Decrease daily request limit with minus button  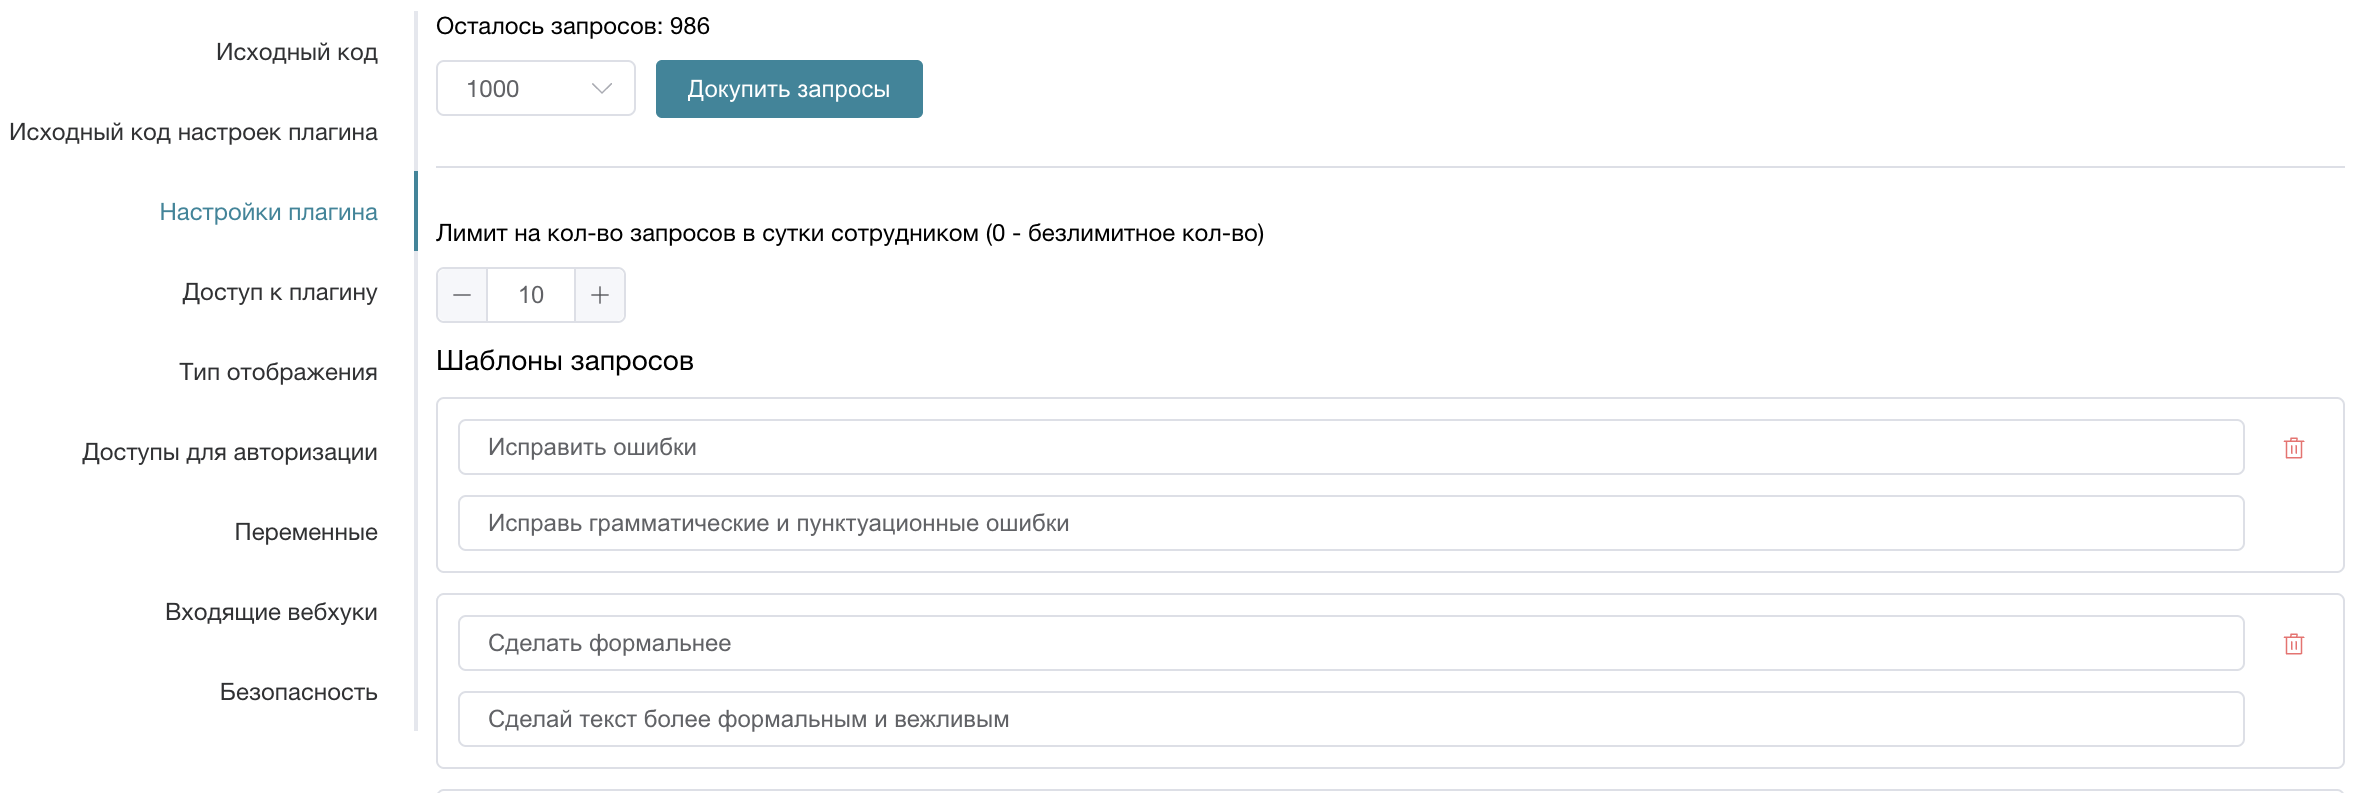click(x=462, y=295)
